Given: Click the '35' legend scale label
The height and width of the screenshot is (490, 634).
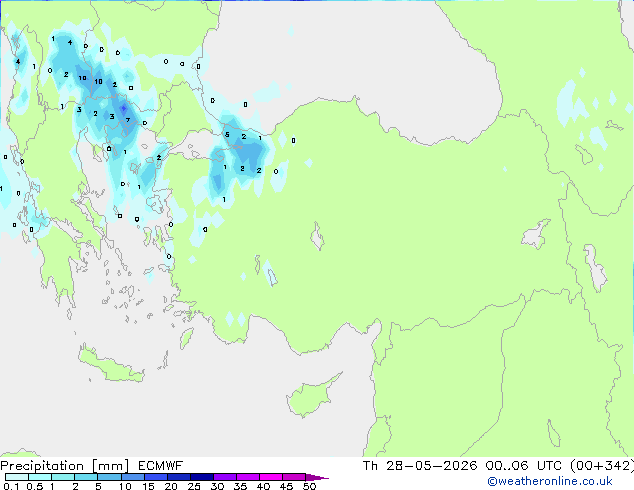Looking at the screenshot, I should pyautogui.click(x=240, y=486).
